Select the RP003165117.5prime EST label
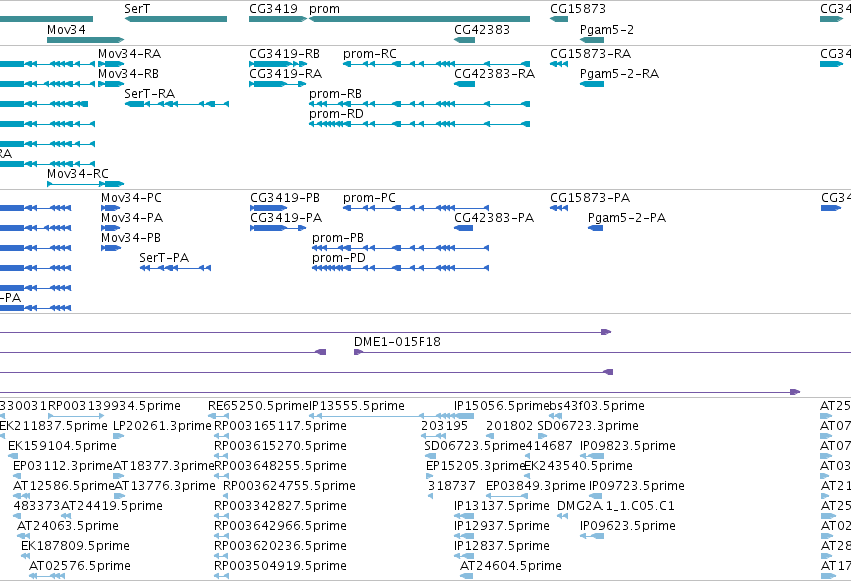Viewport: 851px width, 581px height. [x=281, y=426]
